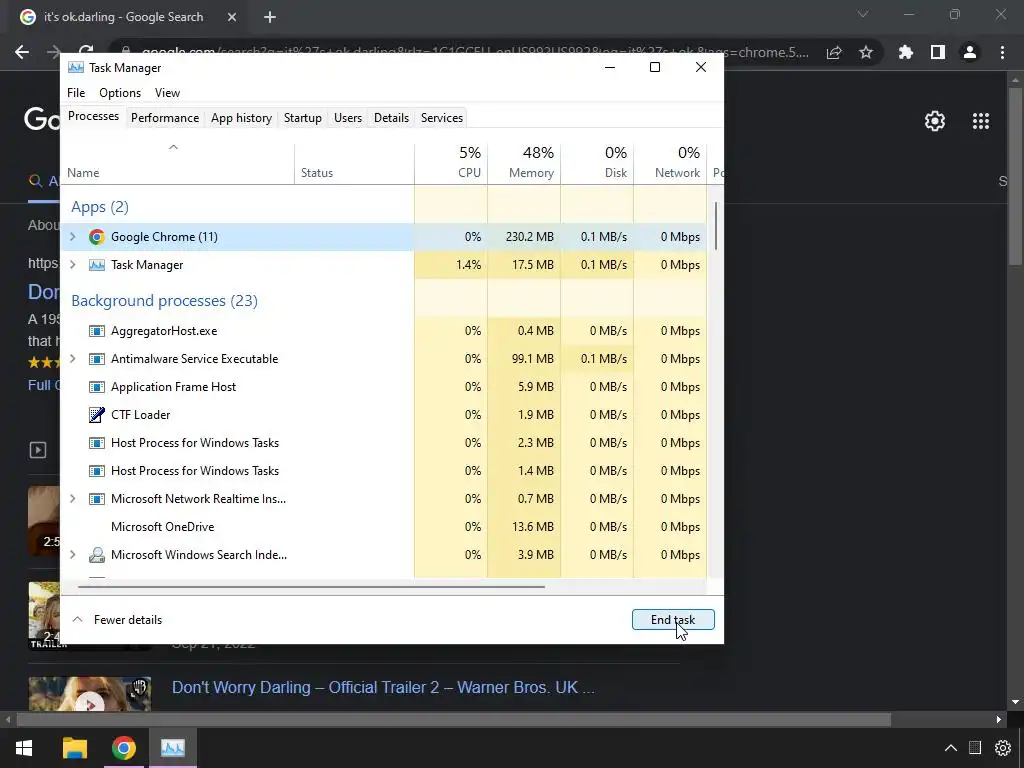Go back in Chrome browser
Image resolution: width=1024 pixels, height=768 pixels.
pyautogui.click(x=22, y=52)
